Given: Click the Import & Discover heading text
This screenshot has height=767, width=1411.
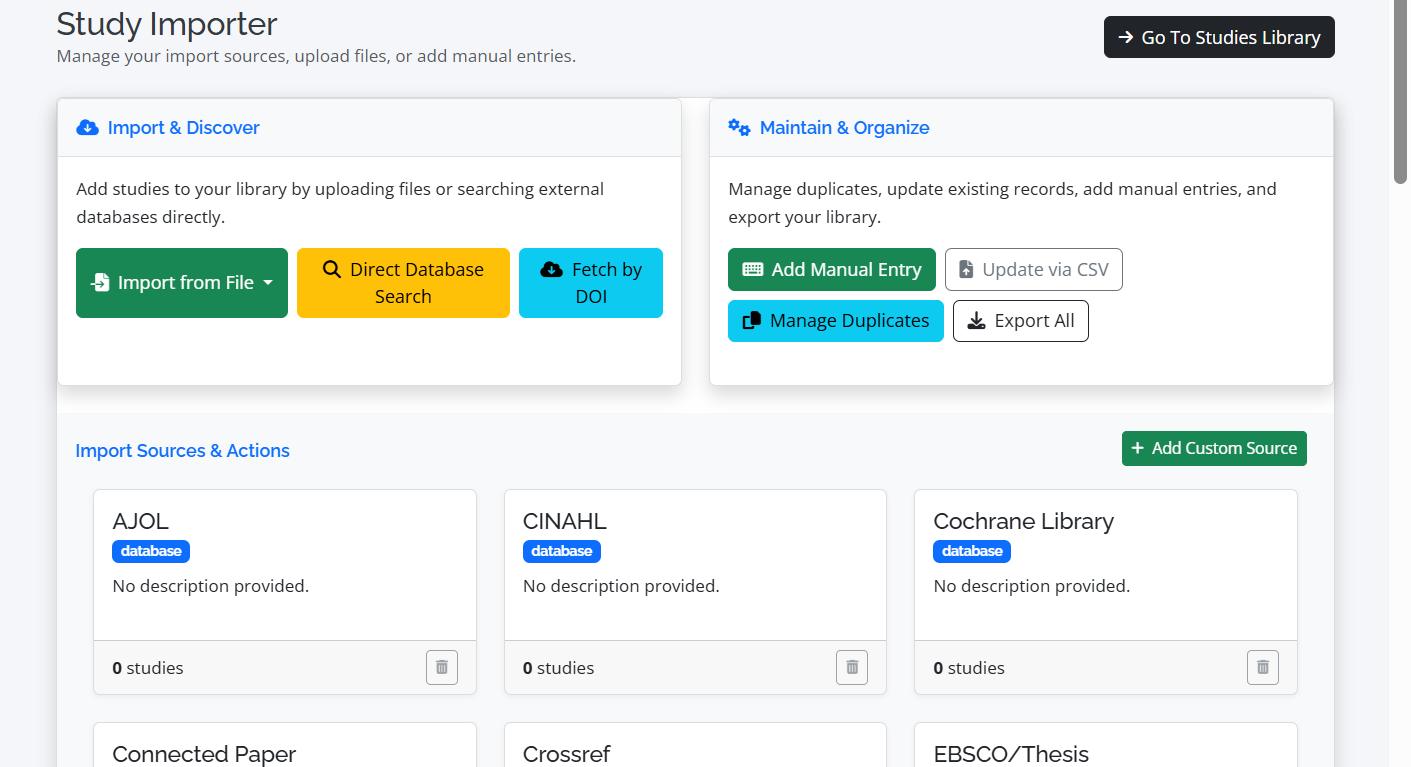Looking at the screenshot, I should point(184,128).
